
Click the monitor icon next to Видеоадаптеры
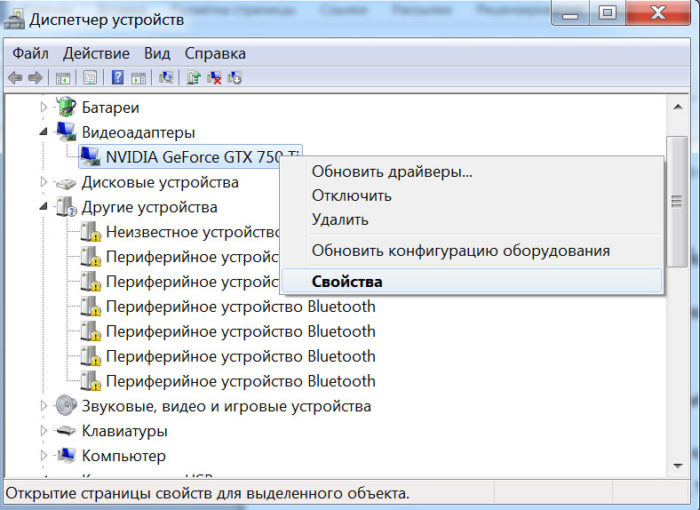point(66,131)
